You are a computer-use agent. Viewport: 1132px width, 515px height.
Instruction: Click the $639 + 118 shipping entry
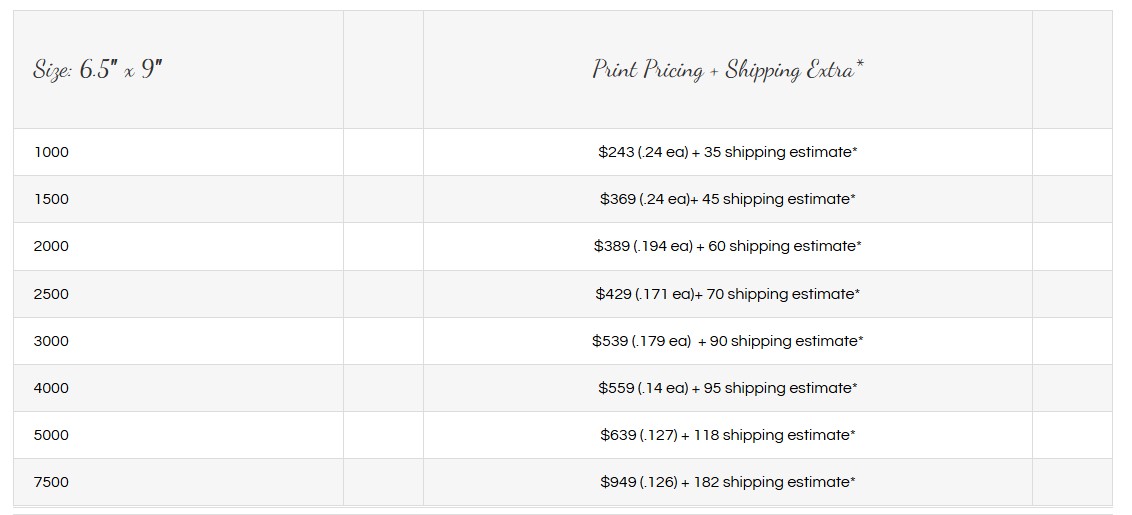point(727,435)
